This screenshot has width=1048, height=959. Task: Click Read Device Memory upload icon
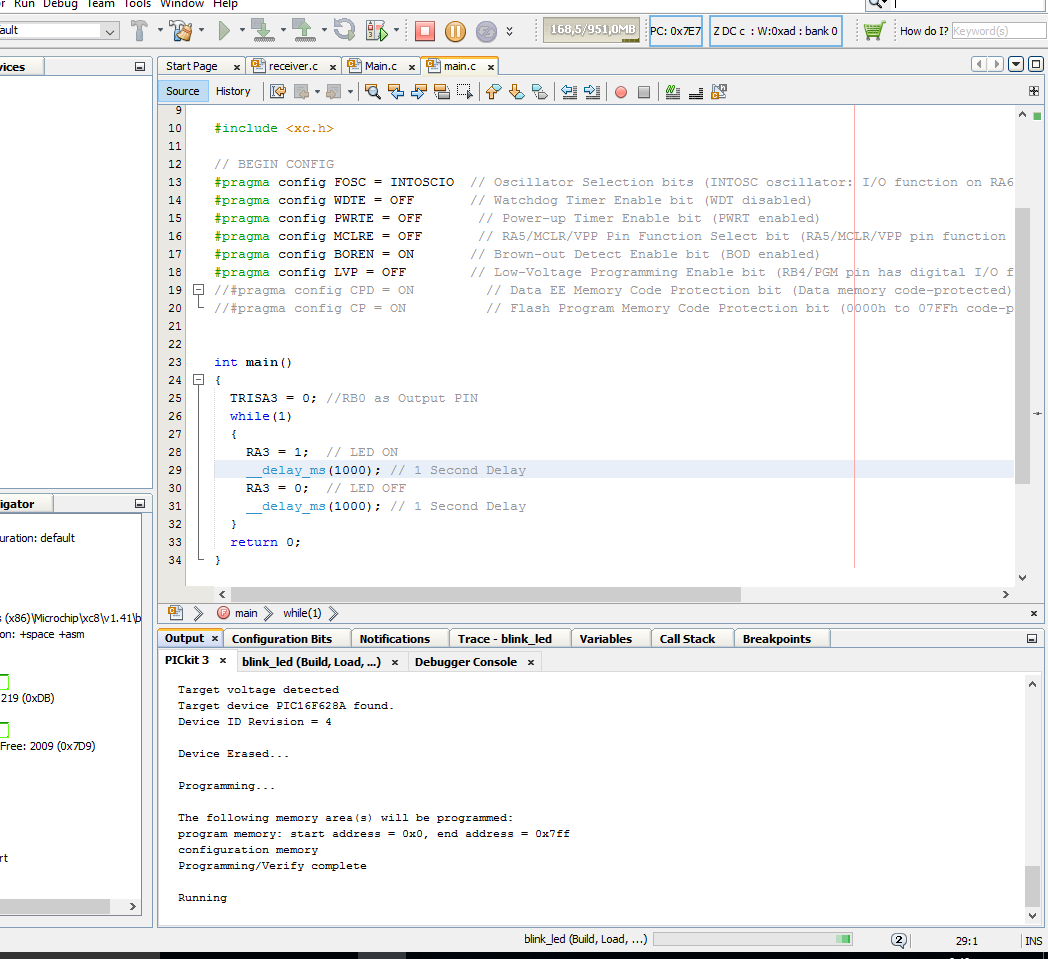(x=304, y=31)
